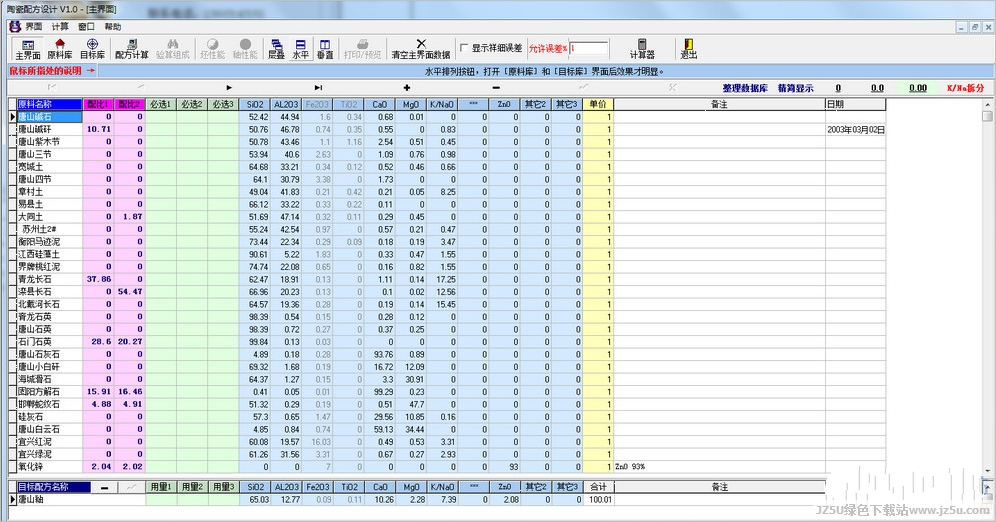This screenshot has height=522, width=996.
Task: Select the 唐山釉 target formula row
Action: pyautogui.click(x=50, y=500)
